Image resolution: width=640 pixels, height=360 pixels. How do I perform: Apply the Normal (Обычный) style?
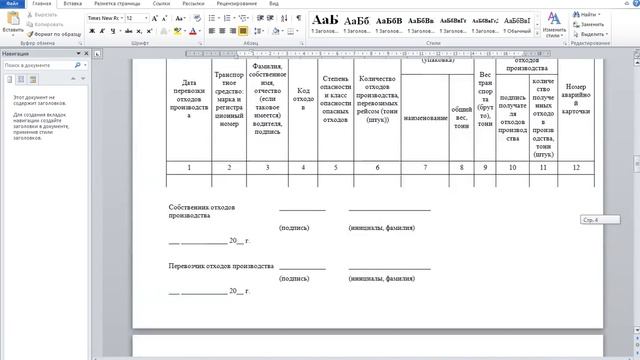tap(517, 25)
